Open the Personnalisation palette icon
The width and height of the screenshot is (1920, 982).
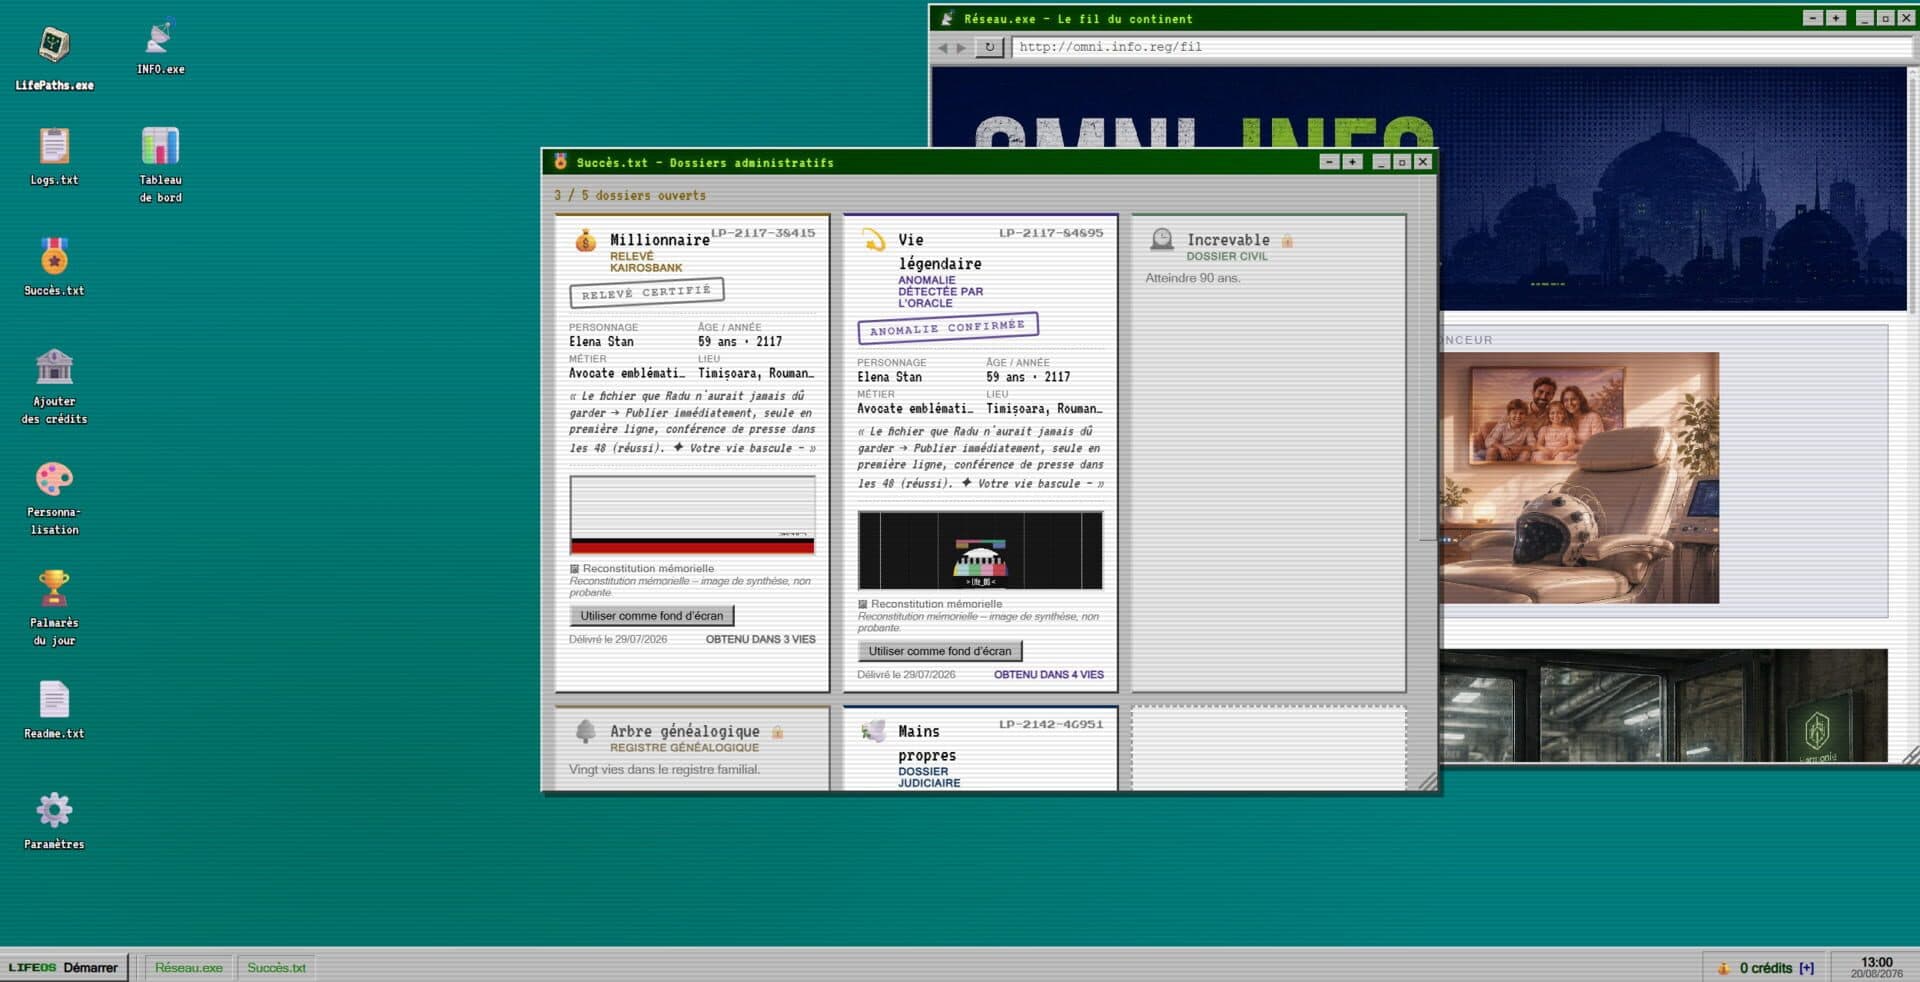pos(54,498)
